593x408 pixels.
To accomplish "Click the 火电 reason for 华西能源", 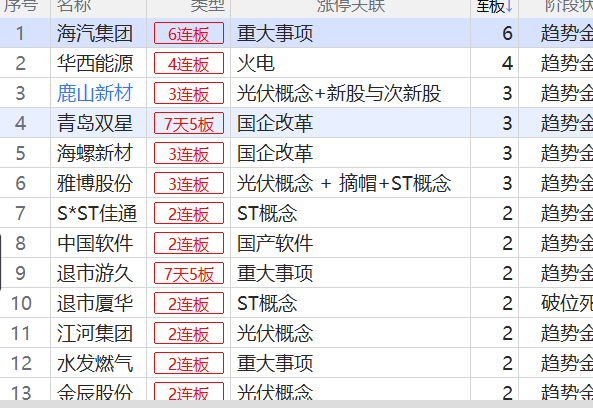I will coord(256,63).
